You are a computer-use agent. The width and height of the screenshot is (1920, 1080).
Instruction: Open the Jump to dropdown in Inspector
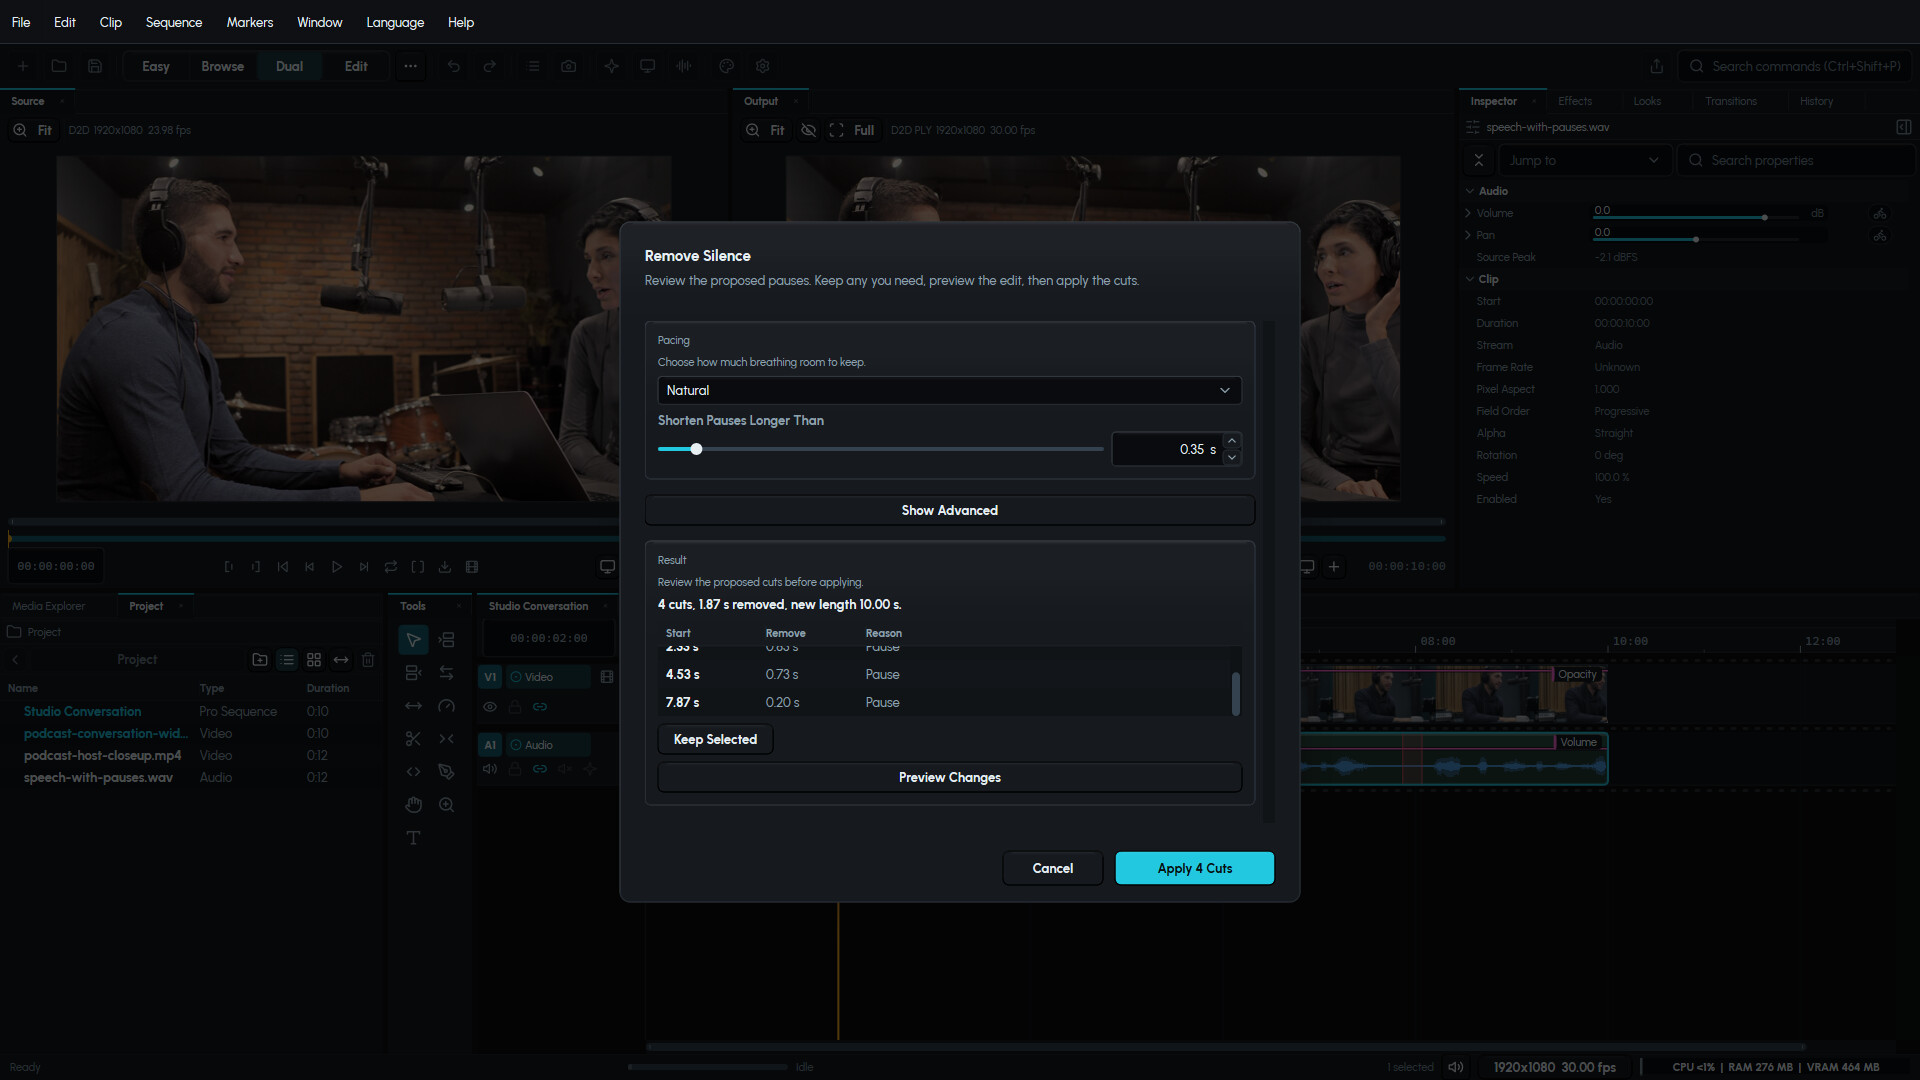pyautogui.click(x=1584, y=160)
